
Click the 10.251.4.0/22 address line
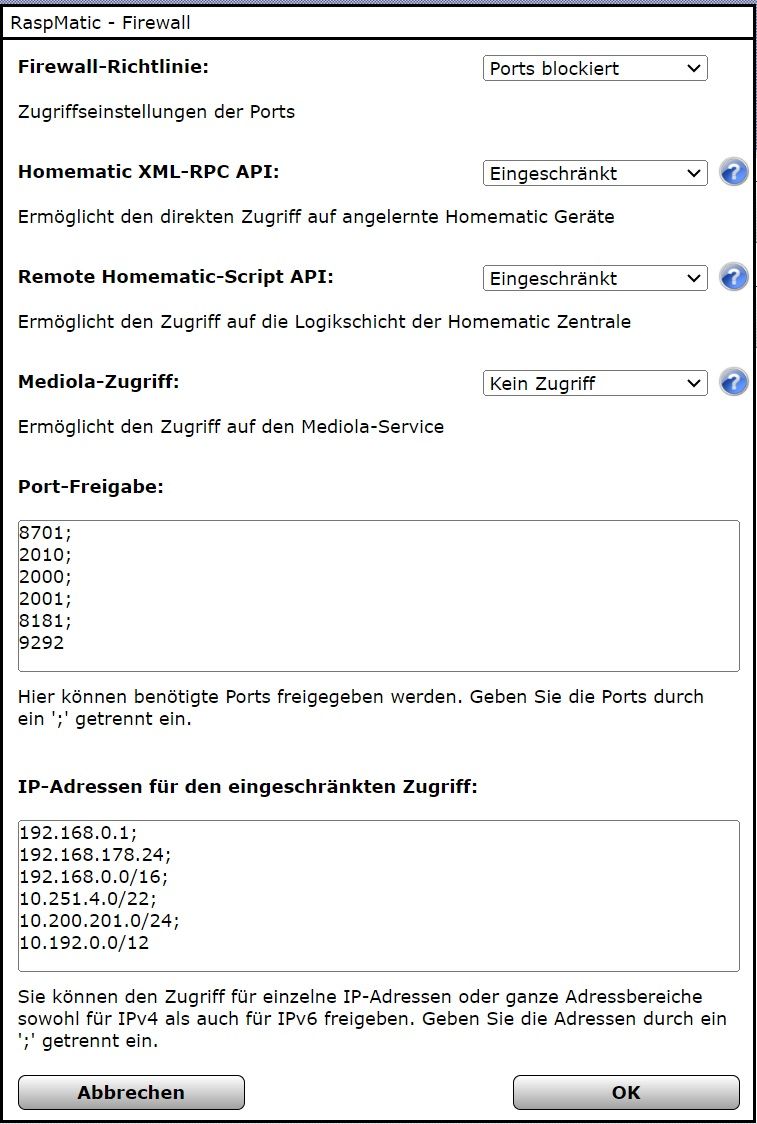tap(87, 898)
